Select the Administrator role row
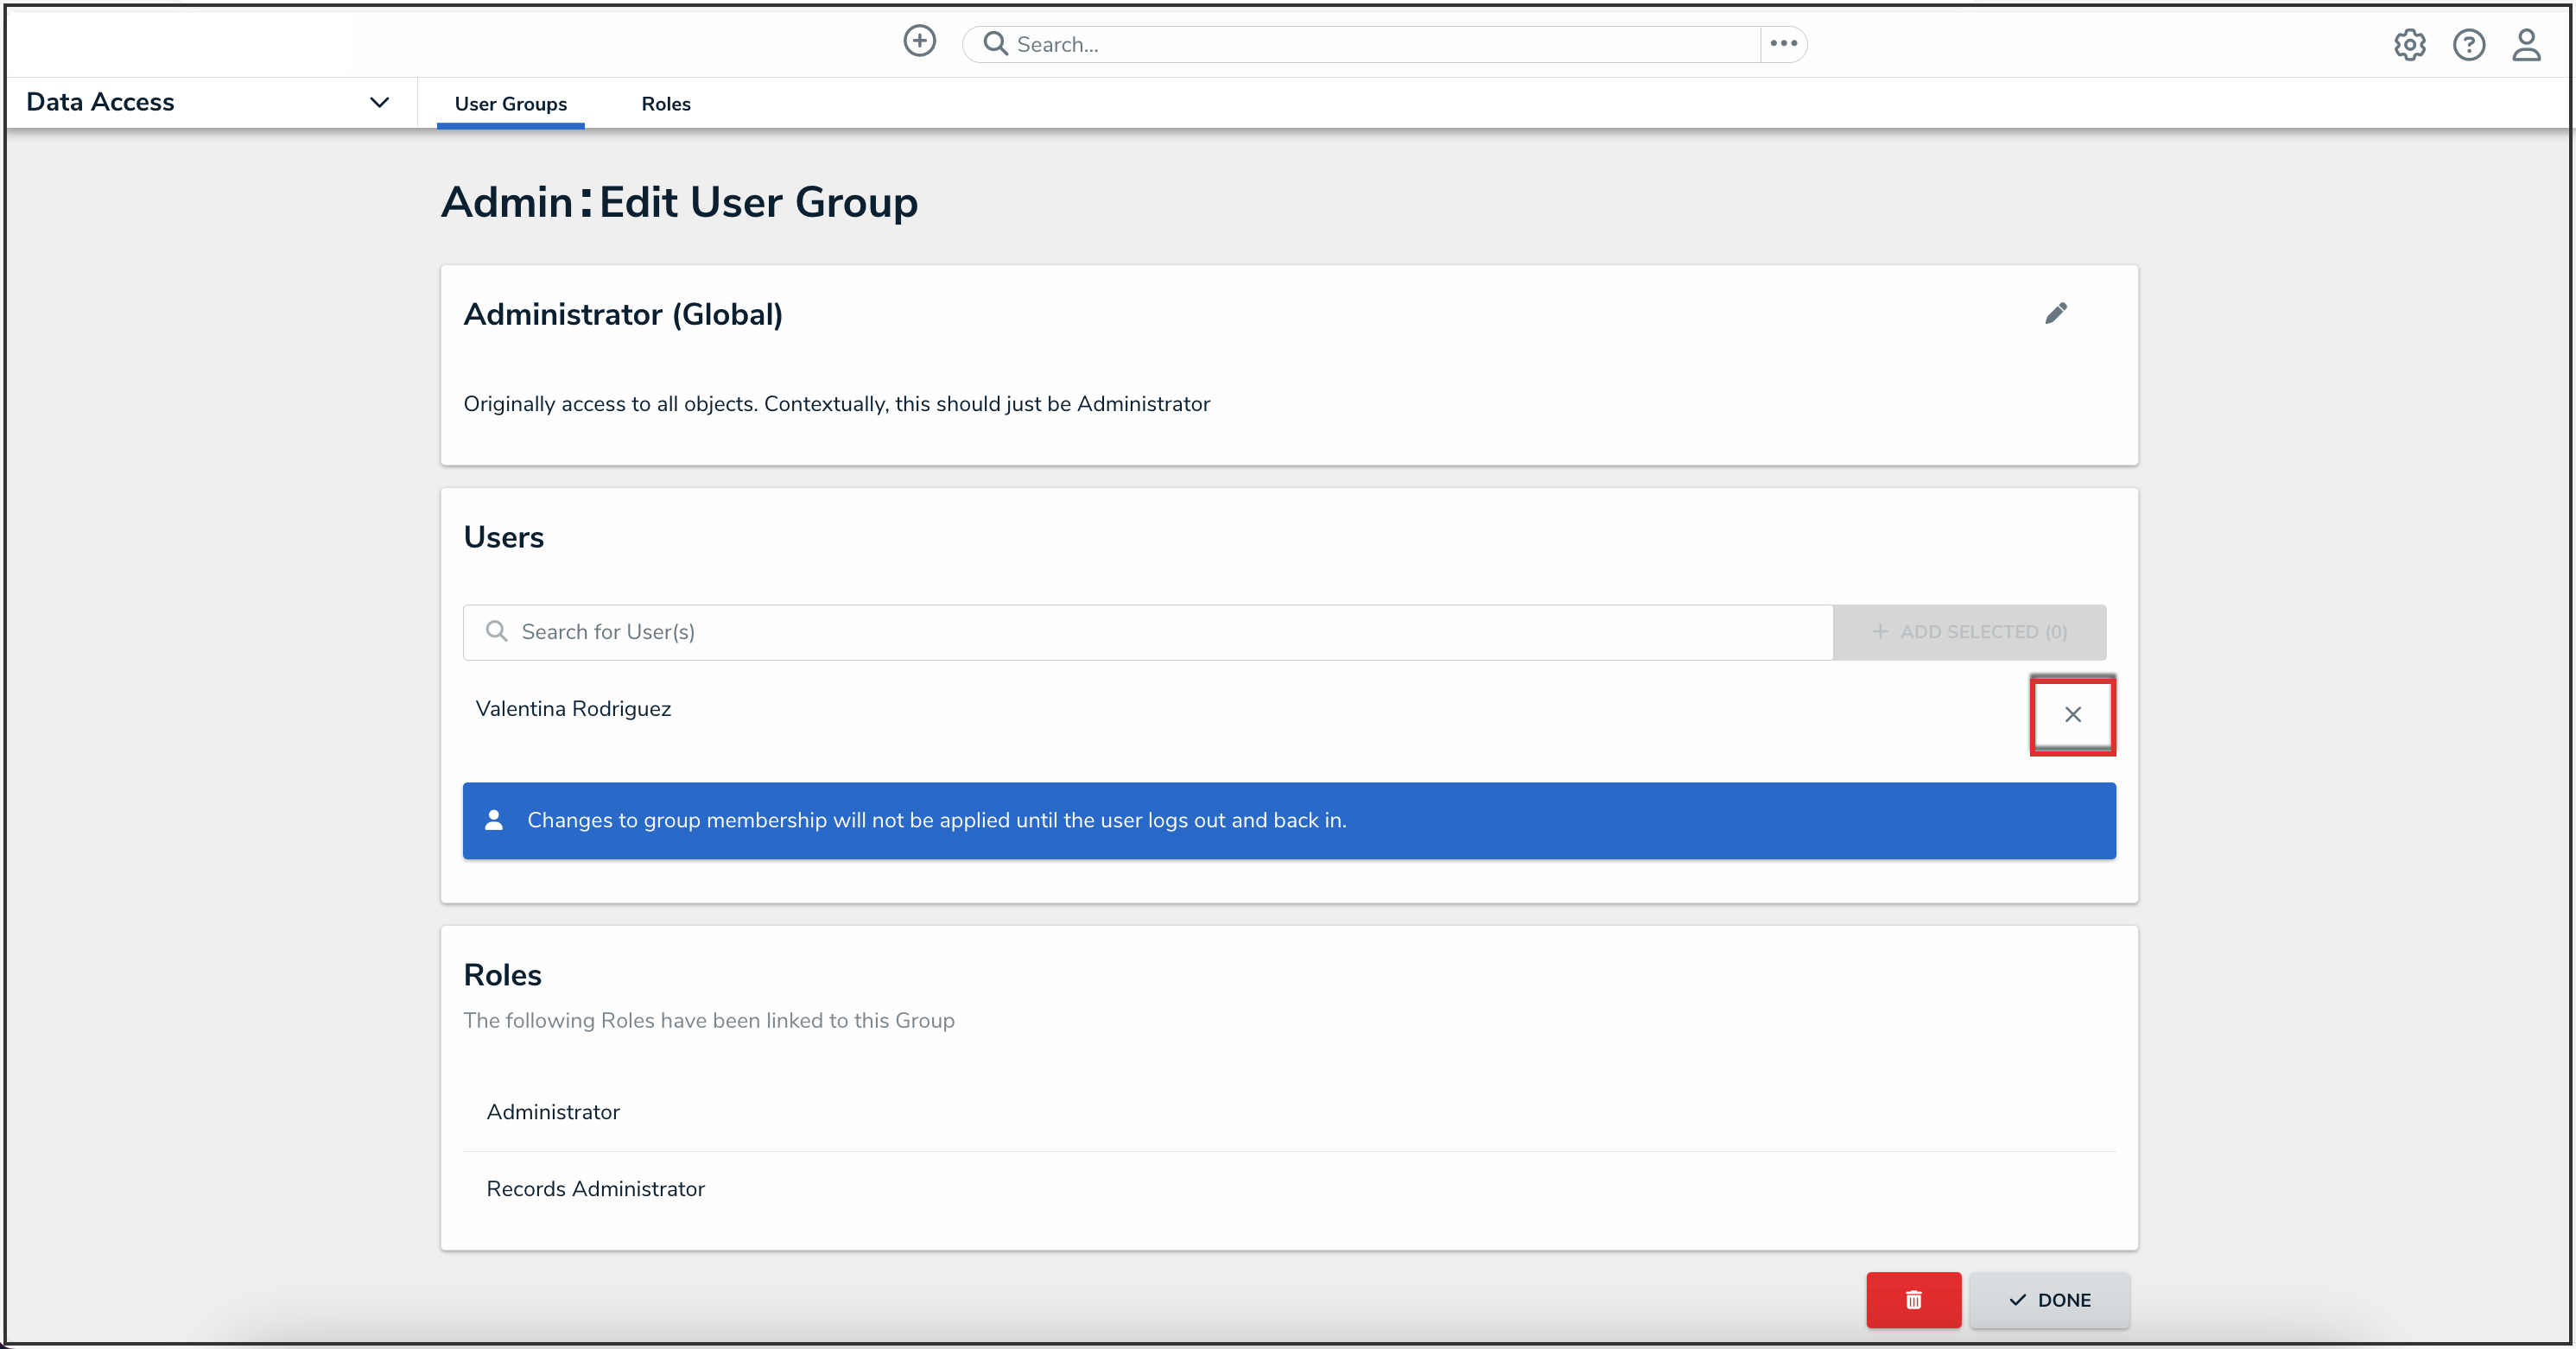 tap(553, 1112)
